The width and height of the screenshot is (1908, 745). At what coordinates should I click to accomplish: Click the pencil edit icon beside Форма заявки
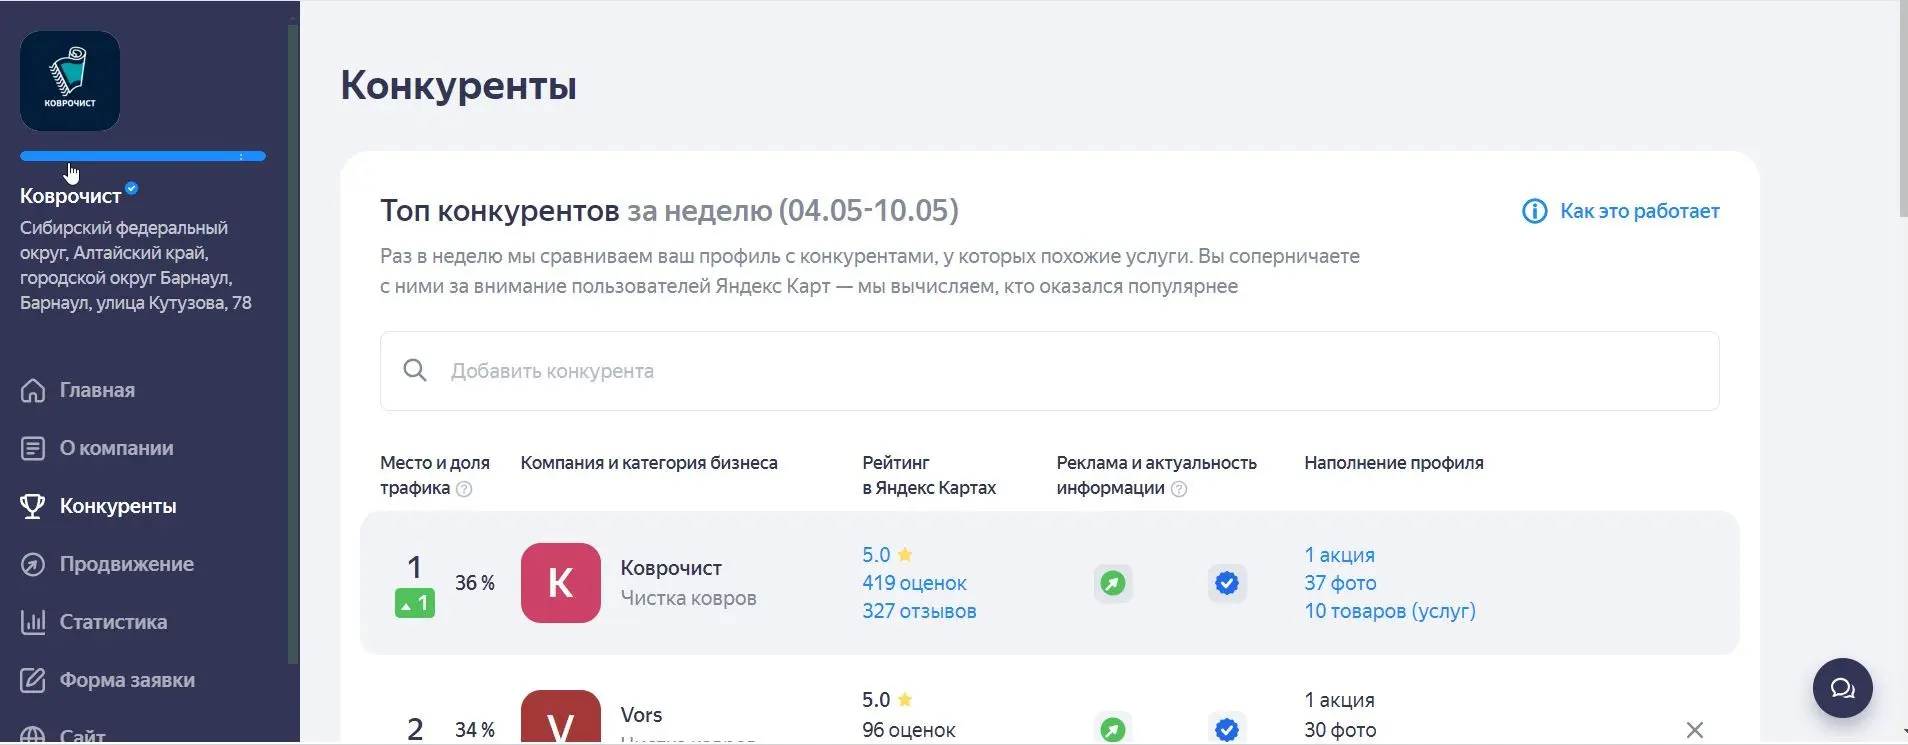point(33,680)
